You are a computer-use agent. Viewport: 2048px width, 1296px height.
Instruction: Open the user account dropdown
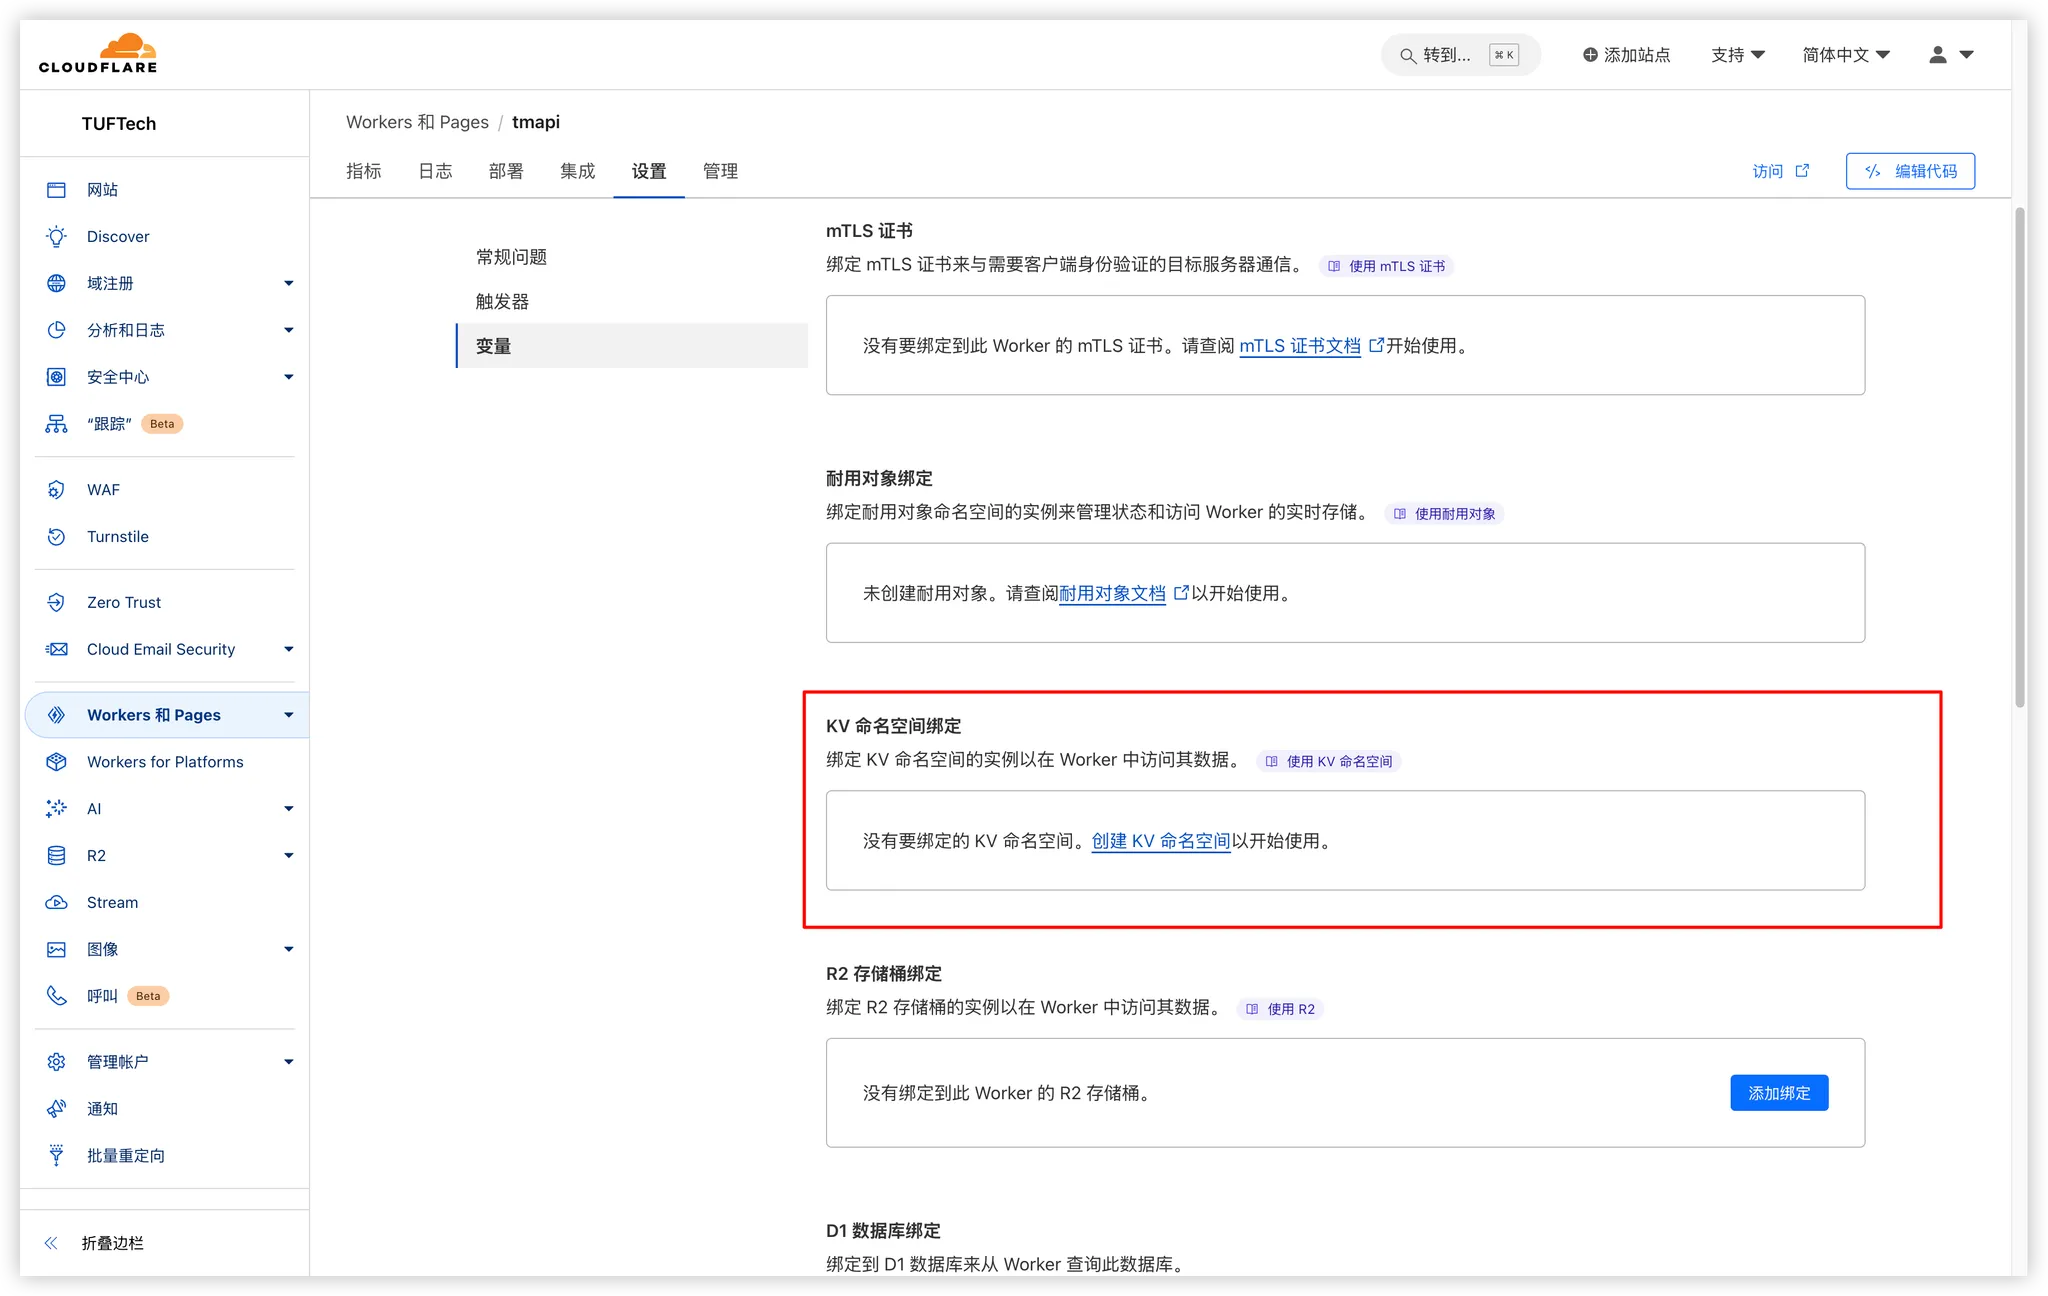[x=1950, y=55]
